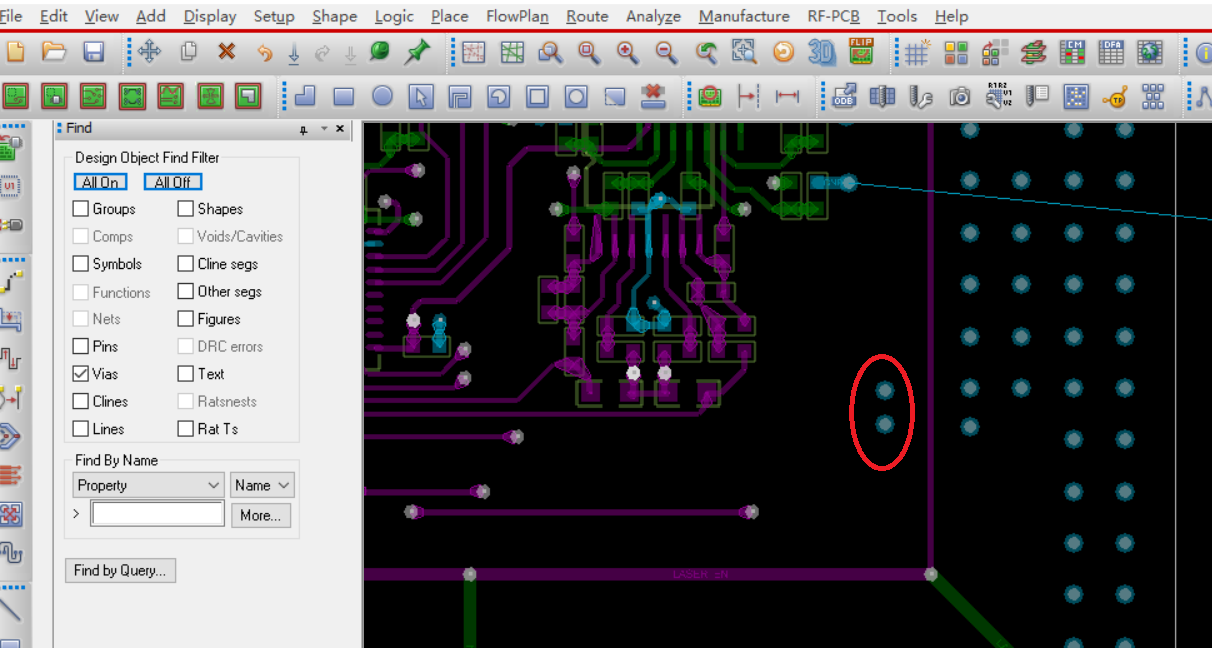This screenshot has width=1212, height=648.
Task: Toggle the Lines checkbox
Action: click(81, 429)
